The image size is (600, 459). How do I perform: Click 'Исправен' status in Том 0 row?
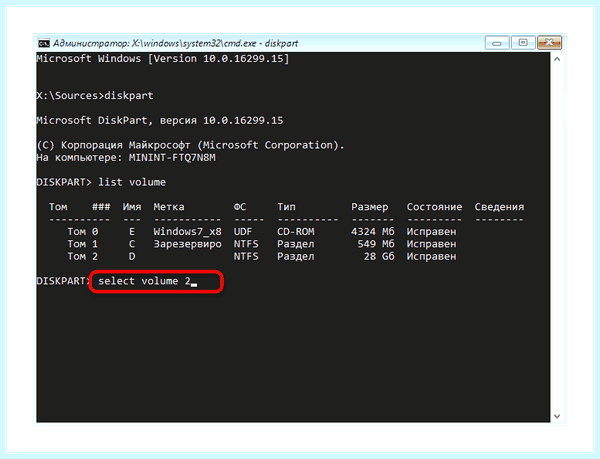[x=431, y=232]
